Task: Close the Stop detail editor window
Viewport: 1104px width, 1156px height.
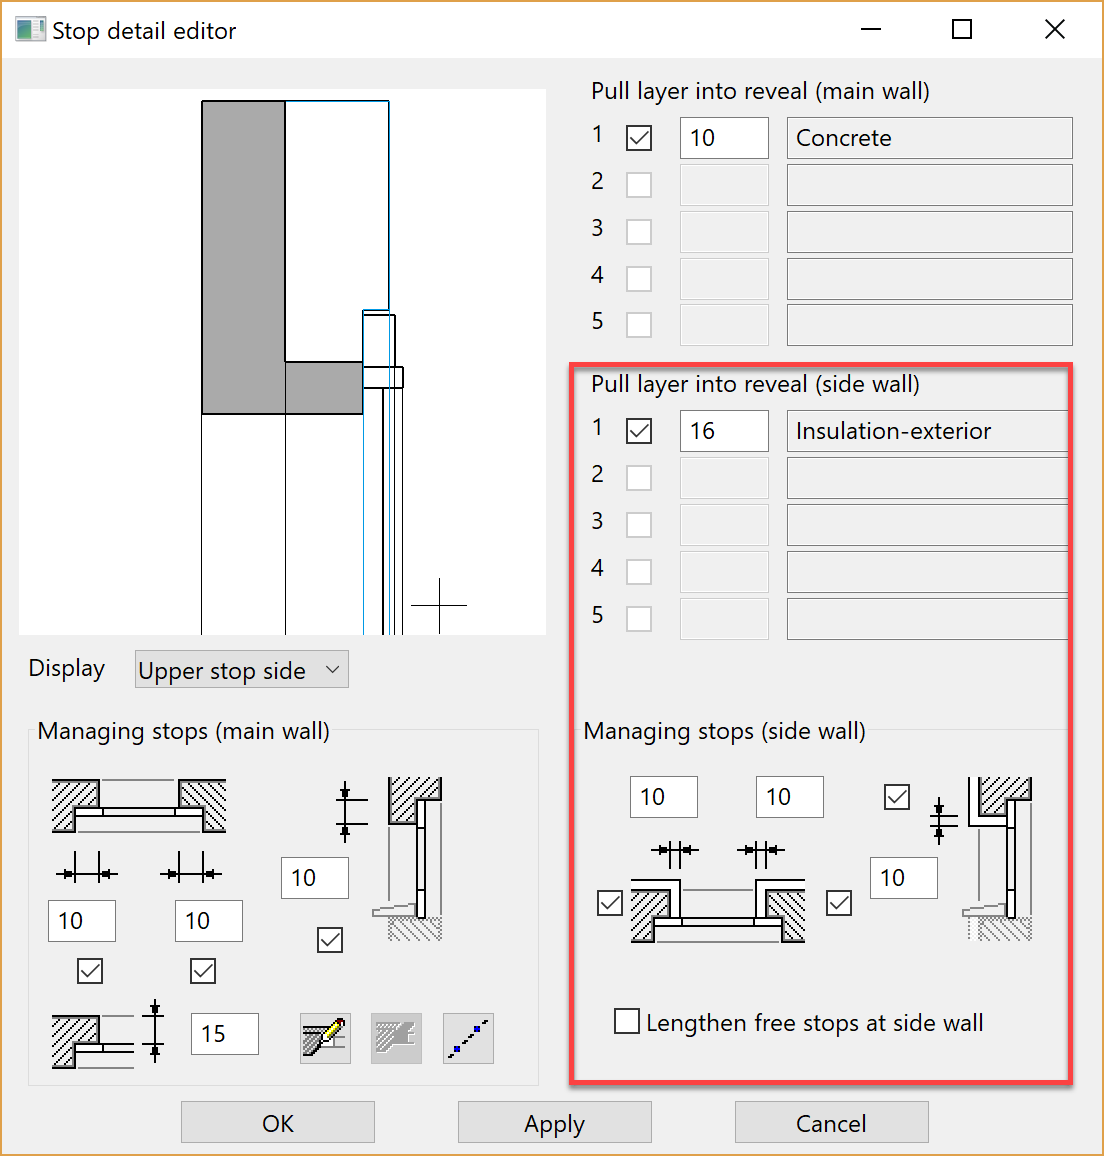Action: point(1055,29)
